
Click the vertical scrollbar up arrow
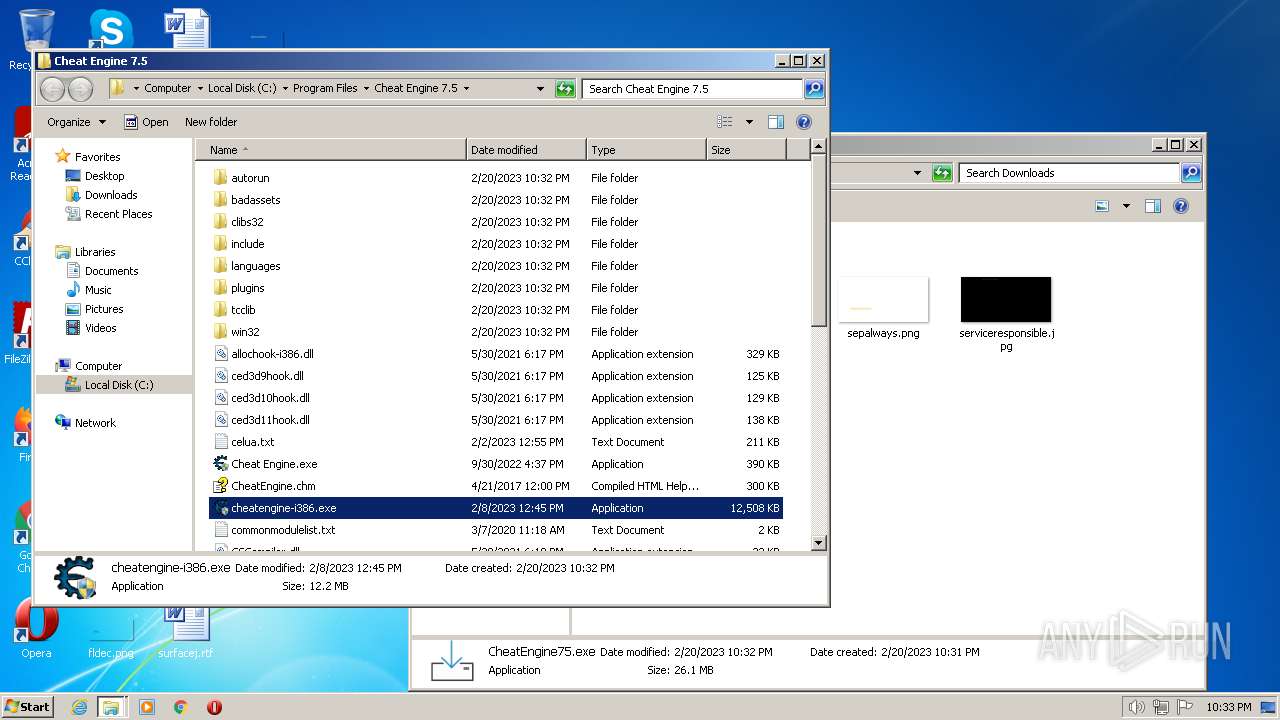click(818, 147)
